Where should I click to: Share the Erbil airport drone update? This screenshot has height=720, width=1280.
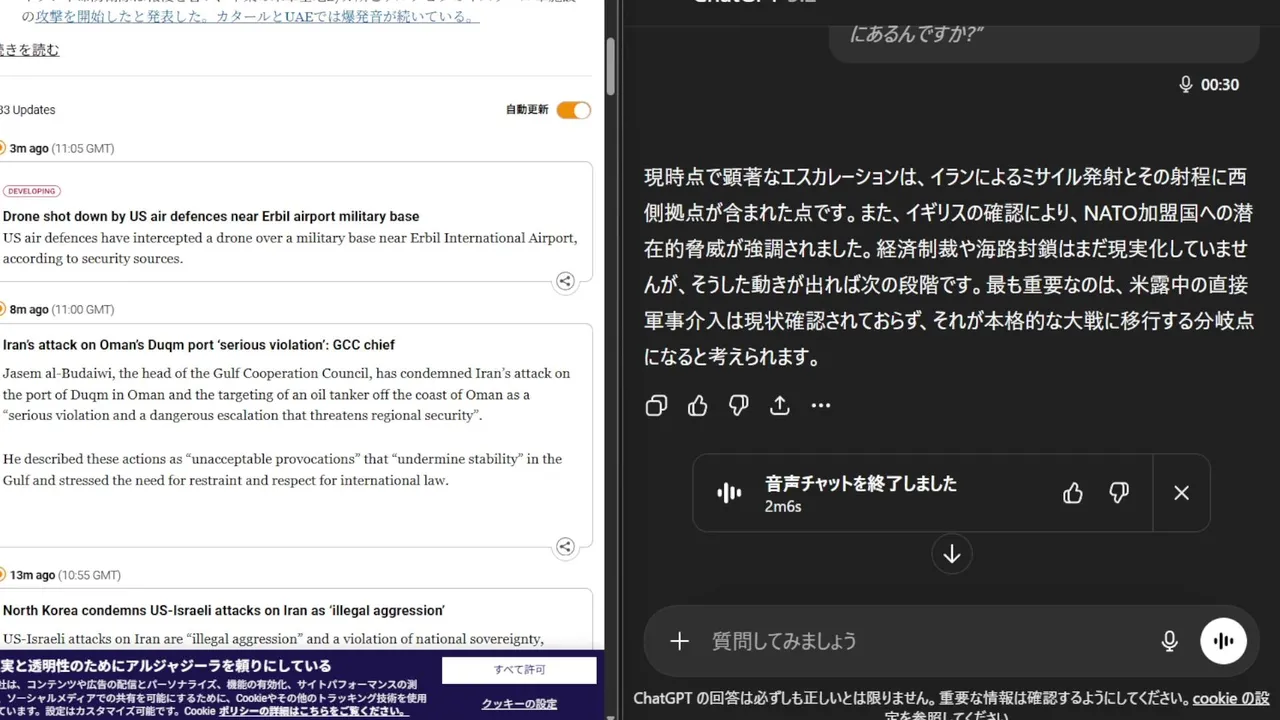pos(565,281)
